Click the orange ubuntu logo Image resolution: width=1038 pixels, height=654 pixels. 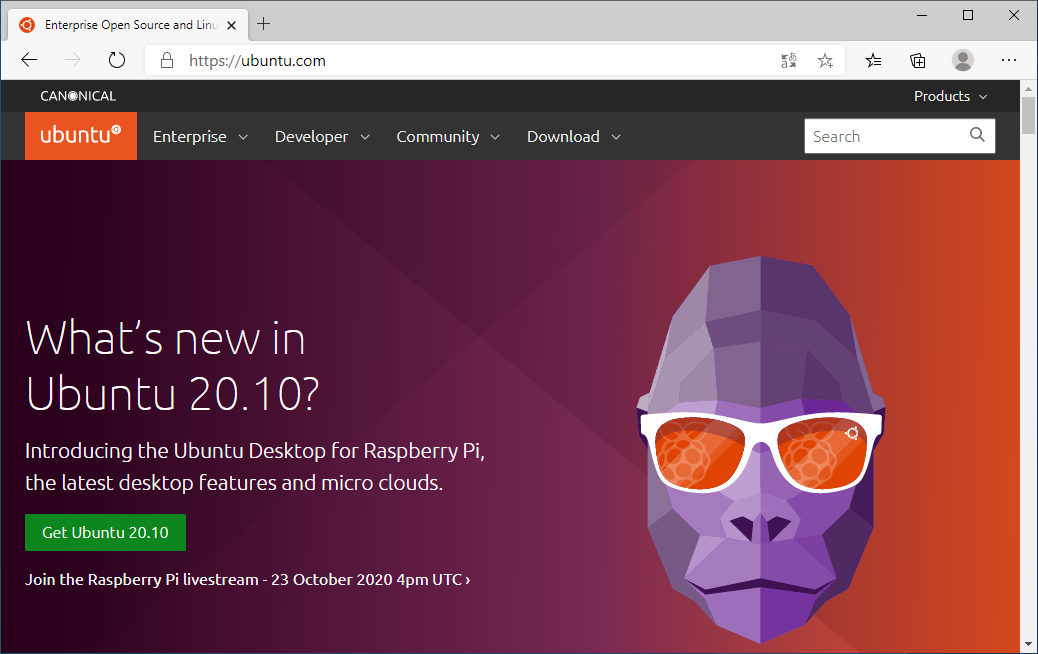pyautogui.click(x=81, y=136)
